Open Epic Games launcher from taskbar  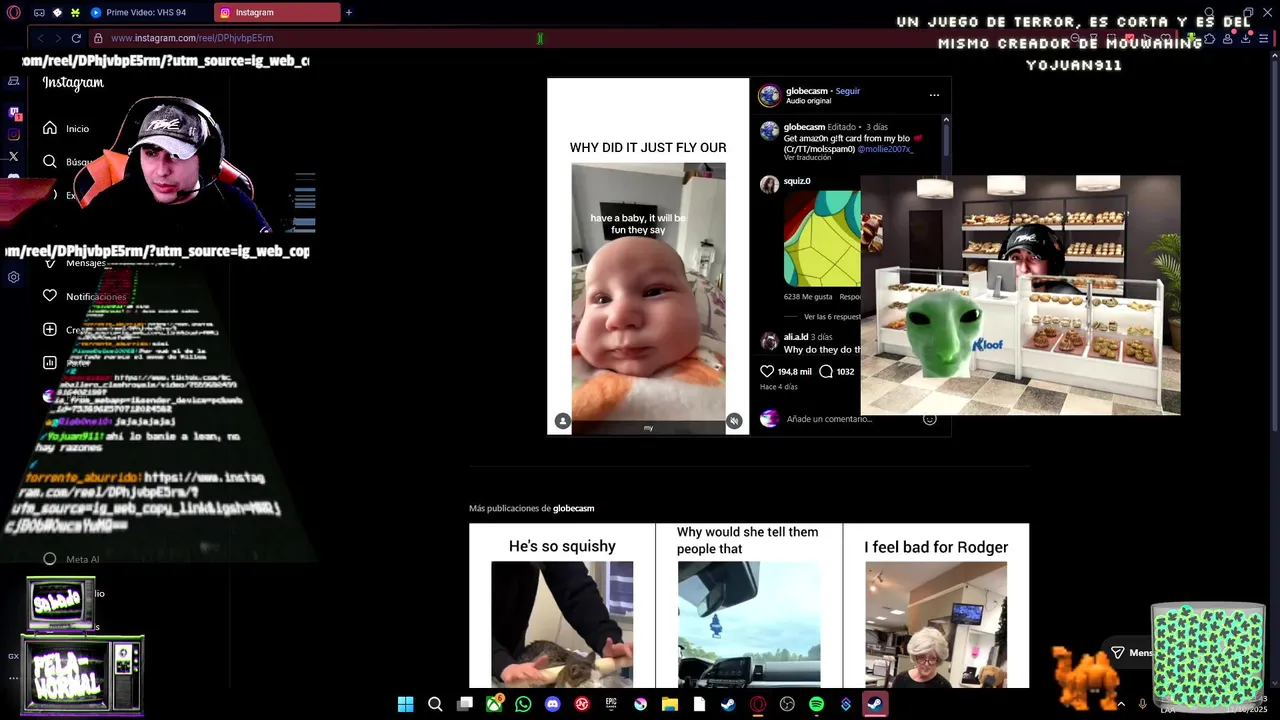(x=611, y=704)
